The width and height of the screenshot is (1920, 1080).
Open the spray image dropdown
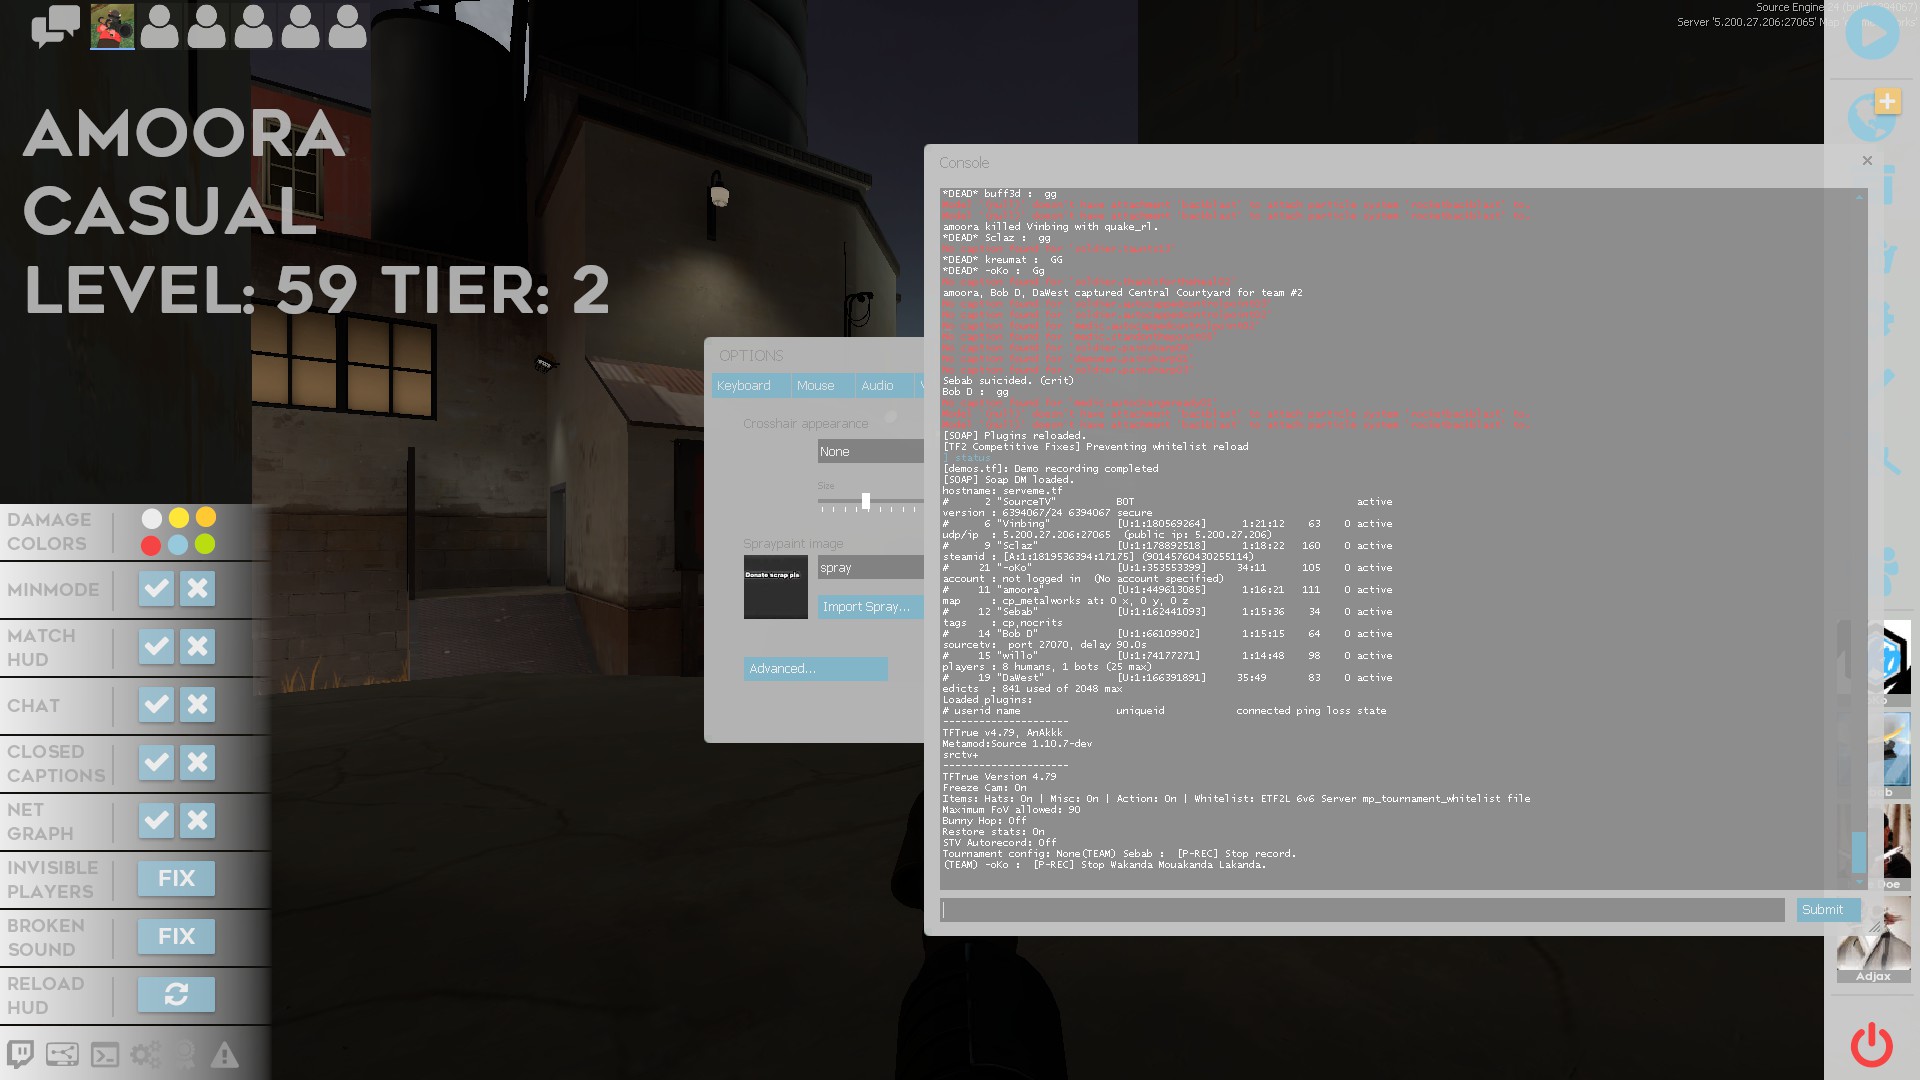(870, 567)
